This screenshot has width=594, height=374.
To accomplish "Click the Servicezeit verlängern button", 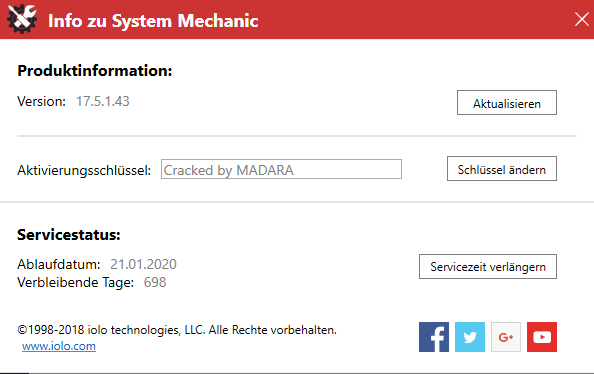I will [488, 266].
